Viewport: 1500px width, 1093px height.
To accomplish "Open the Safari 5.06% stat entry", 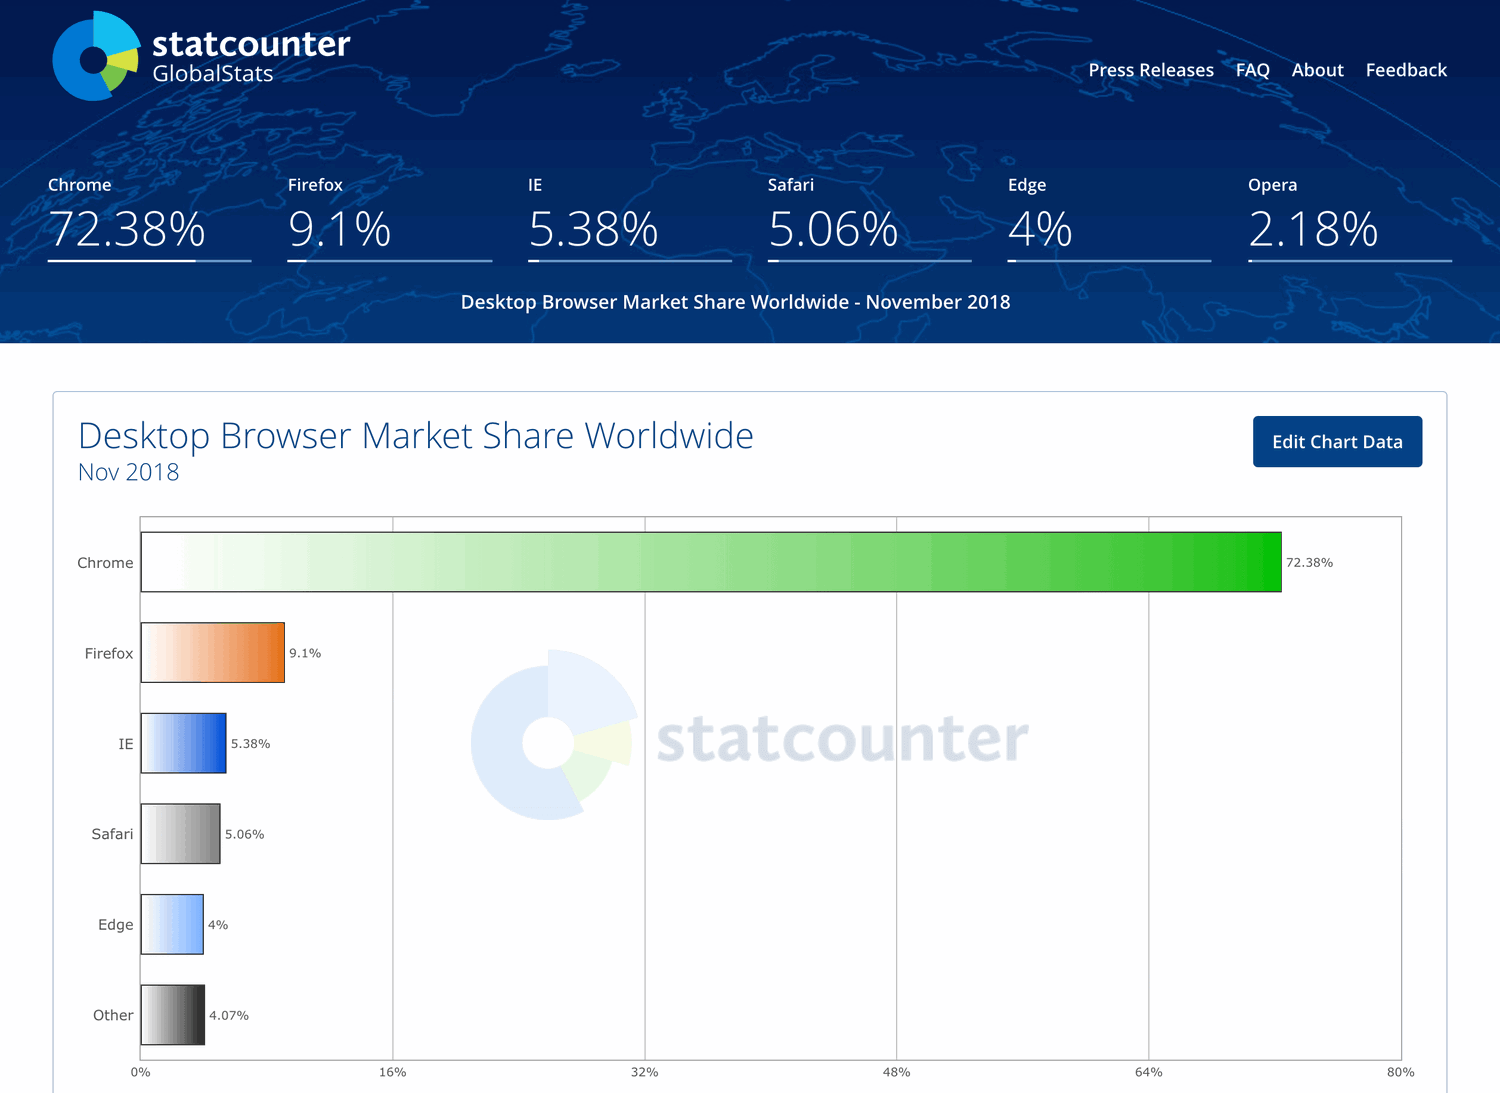I will [831, 232].
